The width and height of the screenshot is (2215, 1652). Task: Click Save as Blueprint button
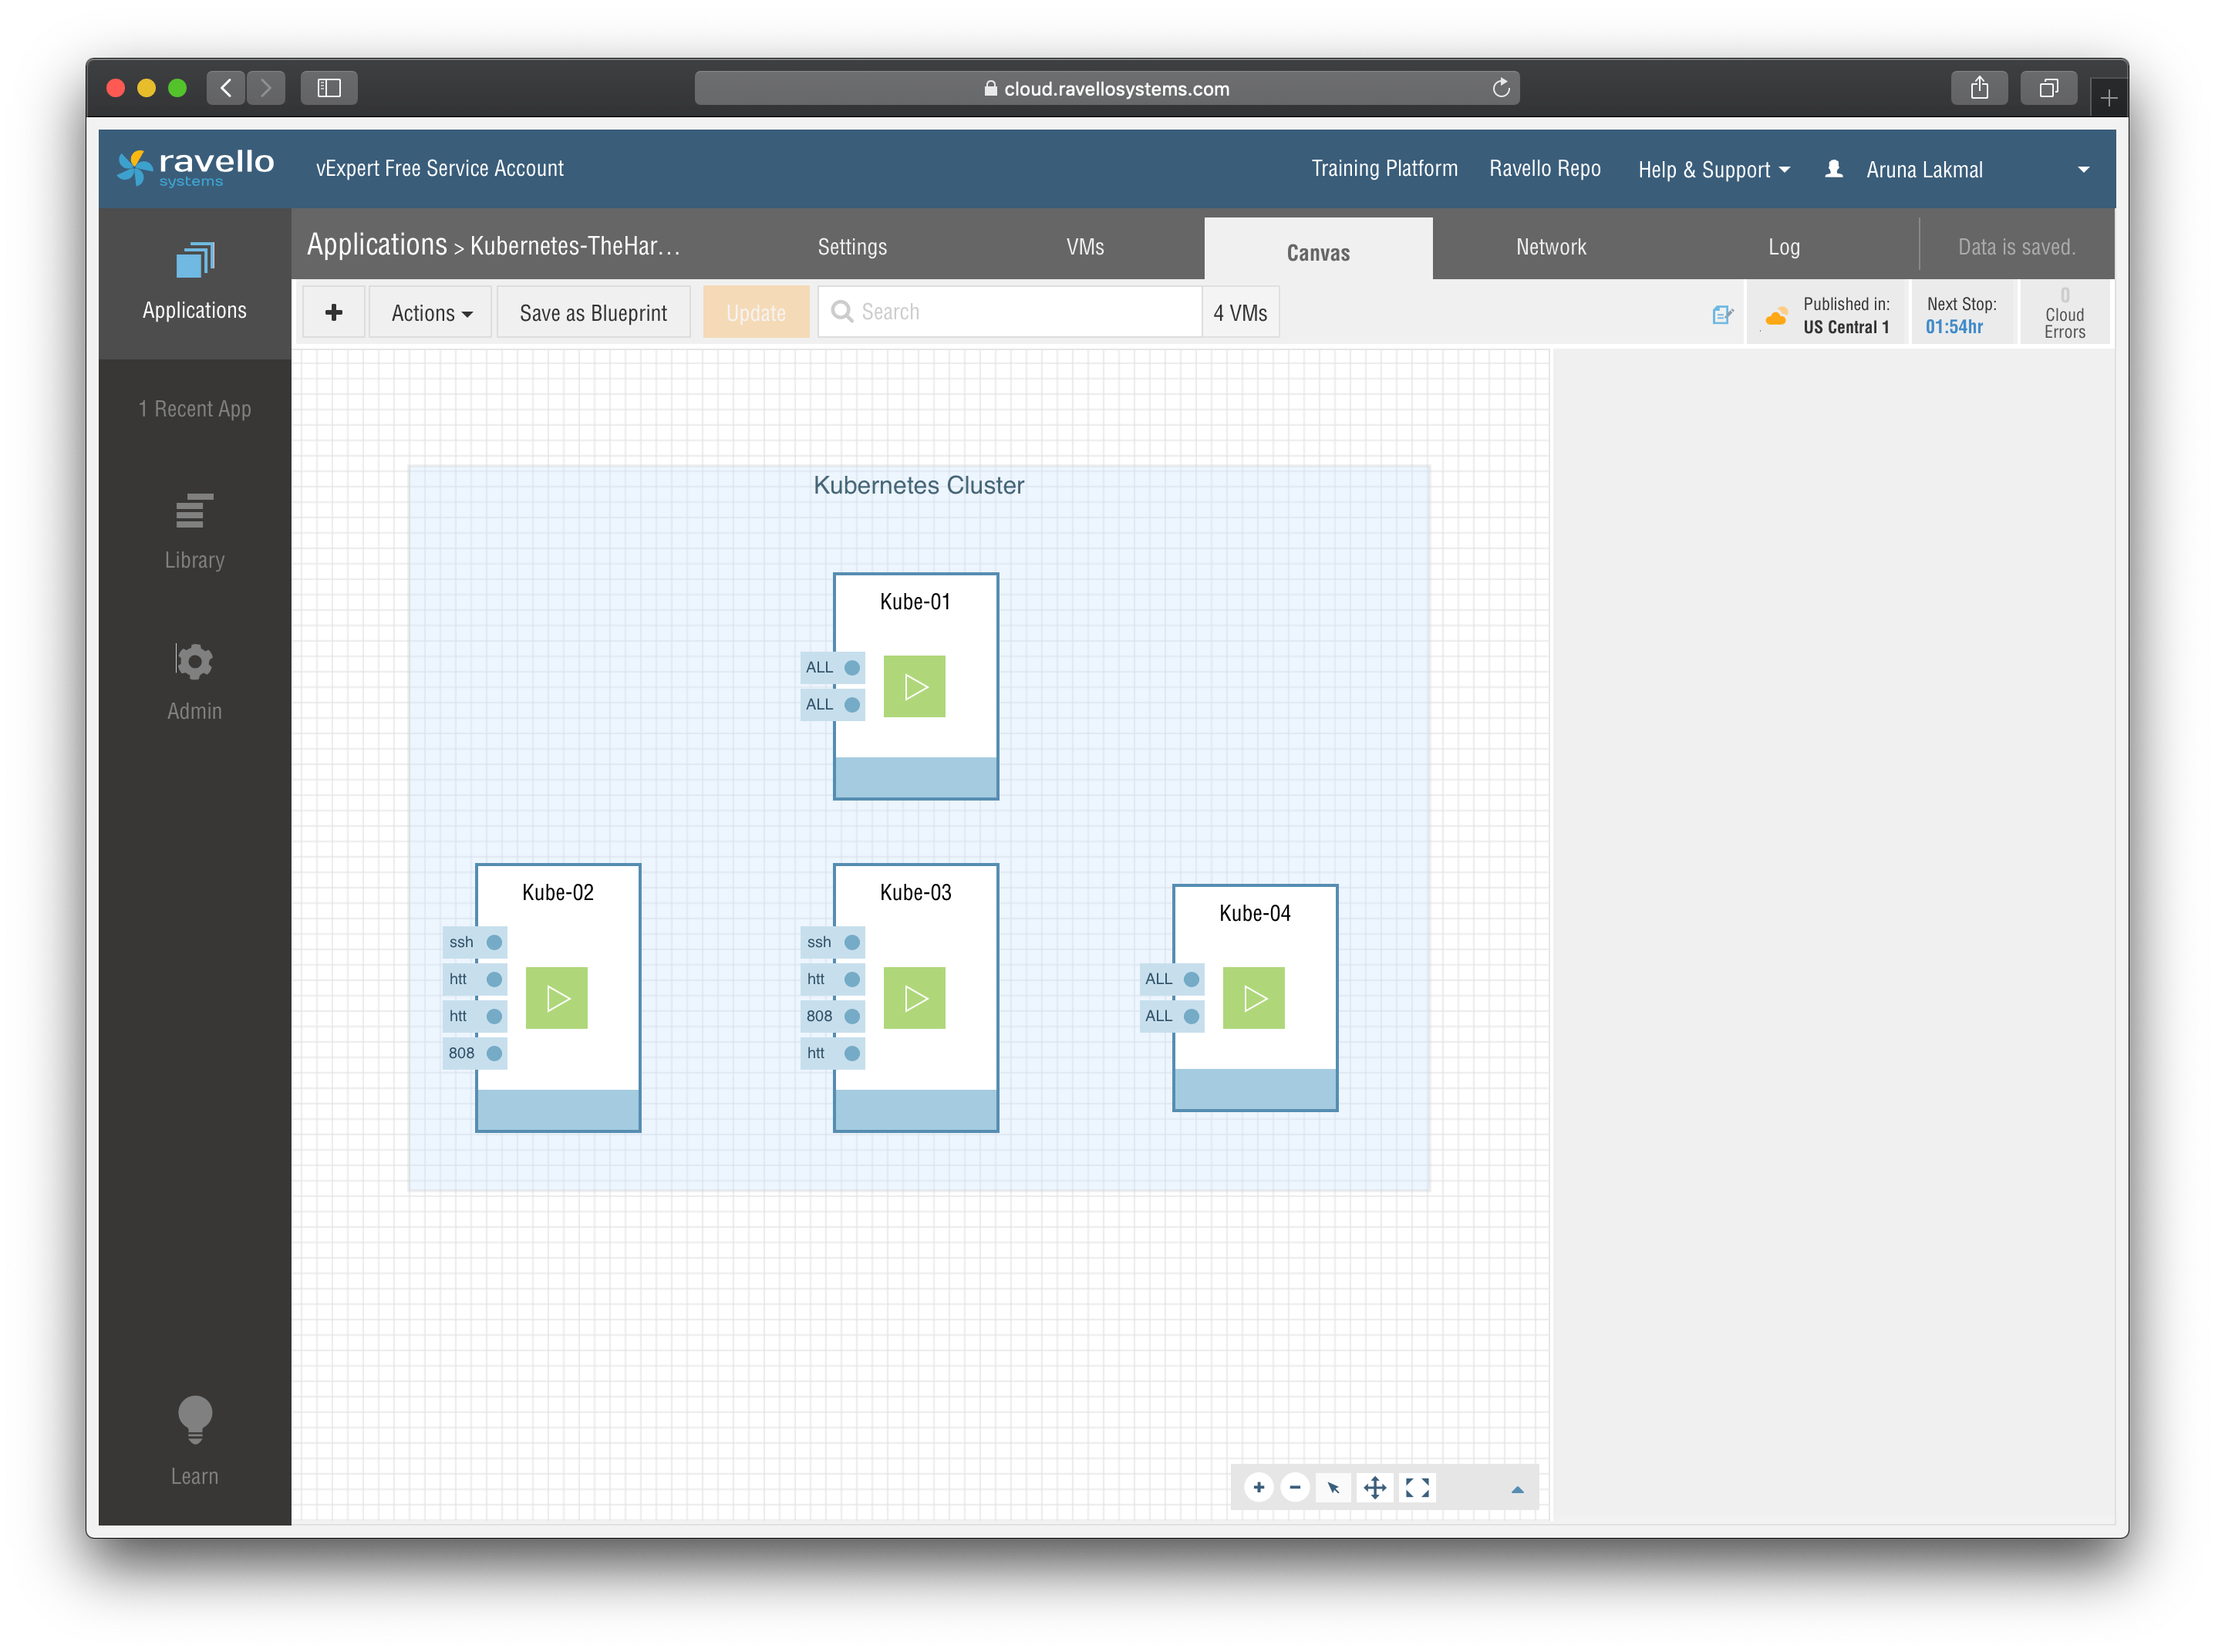point(593,313)
